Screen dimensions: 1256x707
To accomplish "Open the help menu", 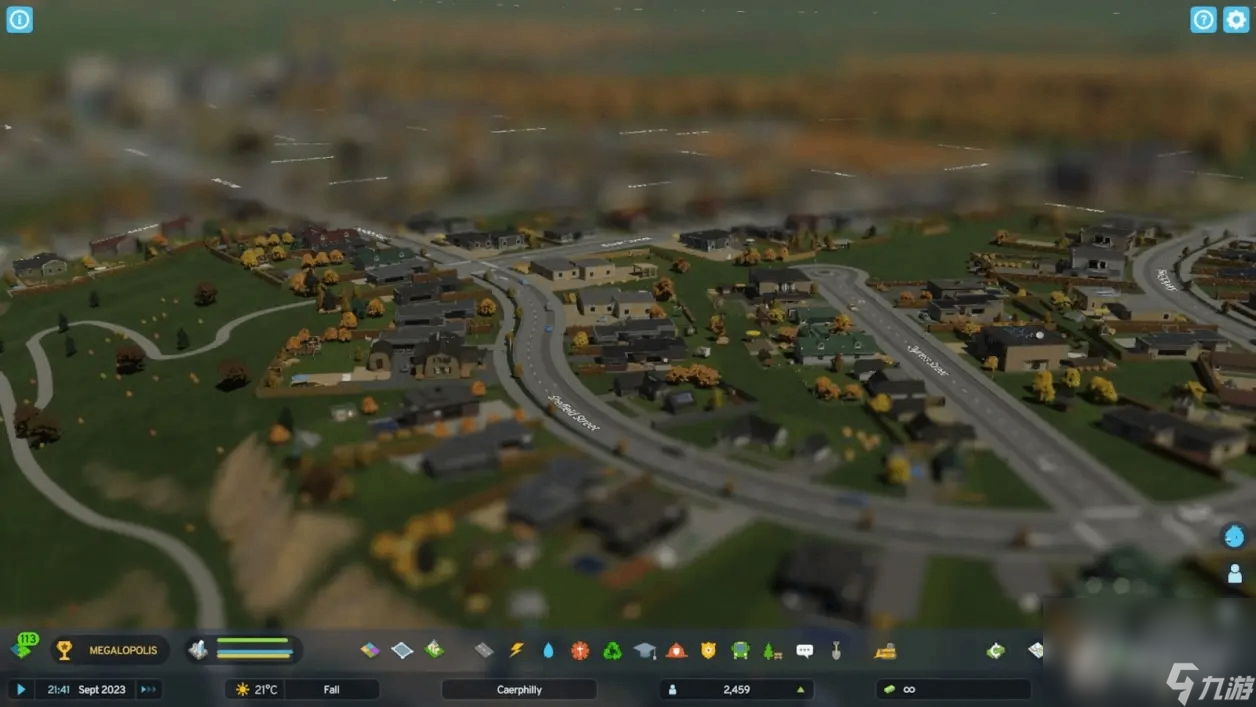I will pyautogui.click(x=1203, y=19).
